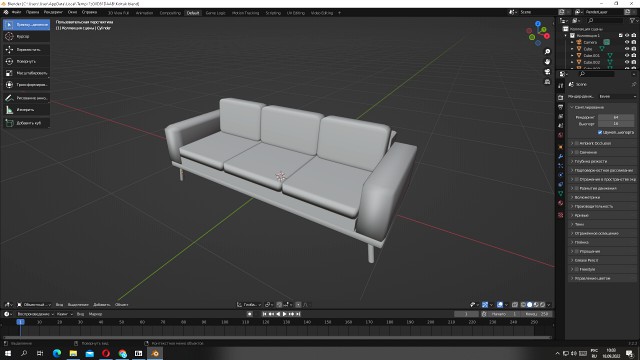
Task: Open the File menu
Action: [16, 12]
